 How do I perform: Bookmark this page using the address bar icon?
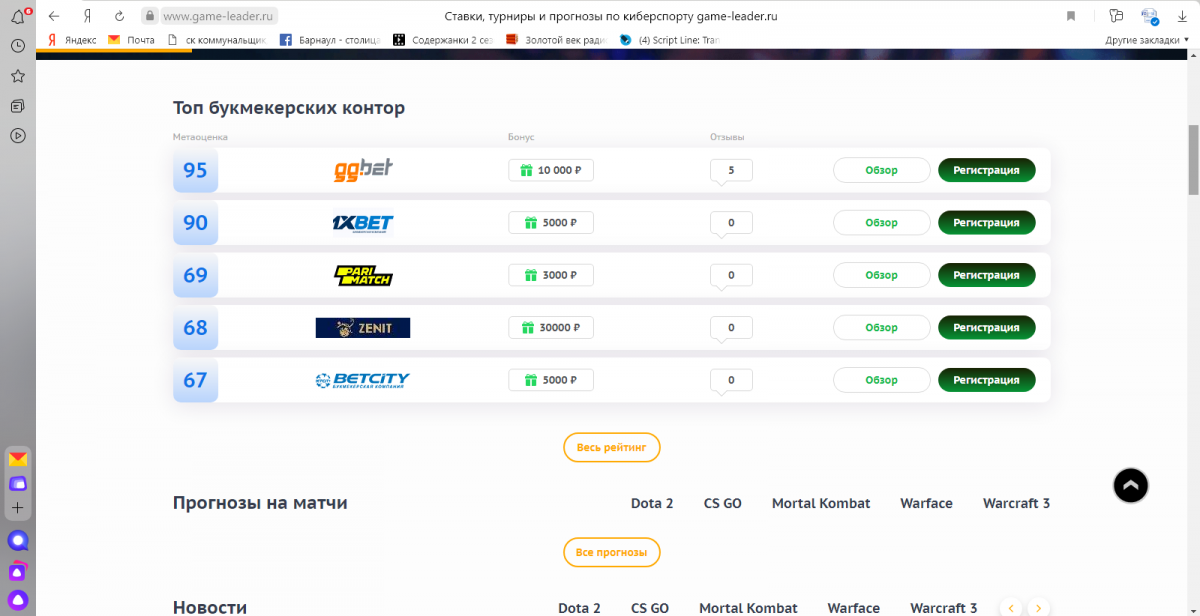point(1071,16)
